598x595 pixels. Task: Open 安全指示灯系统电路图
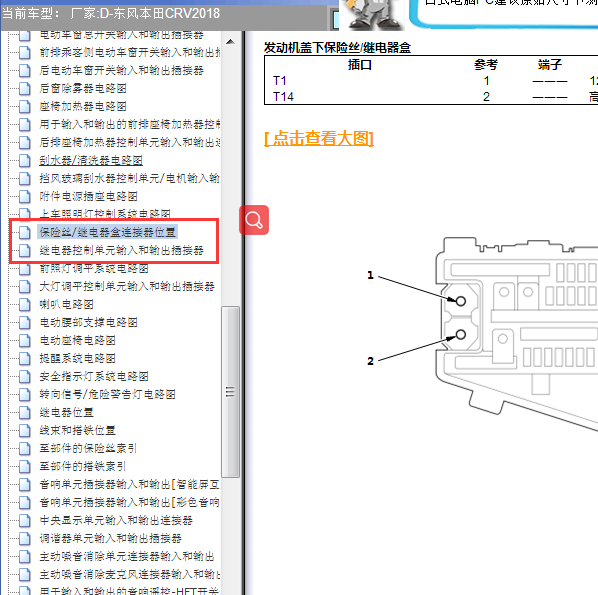click(x=94, y=376)
